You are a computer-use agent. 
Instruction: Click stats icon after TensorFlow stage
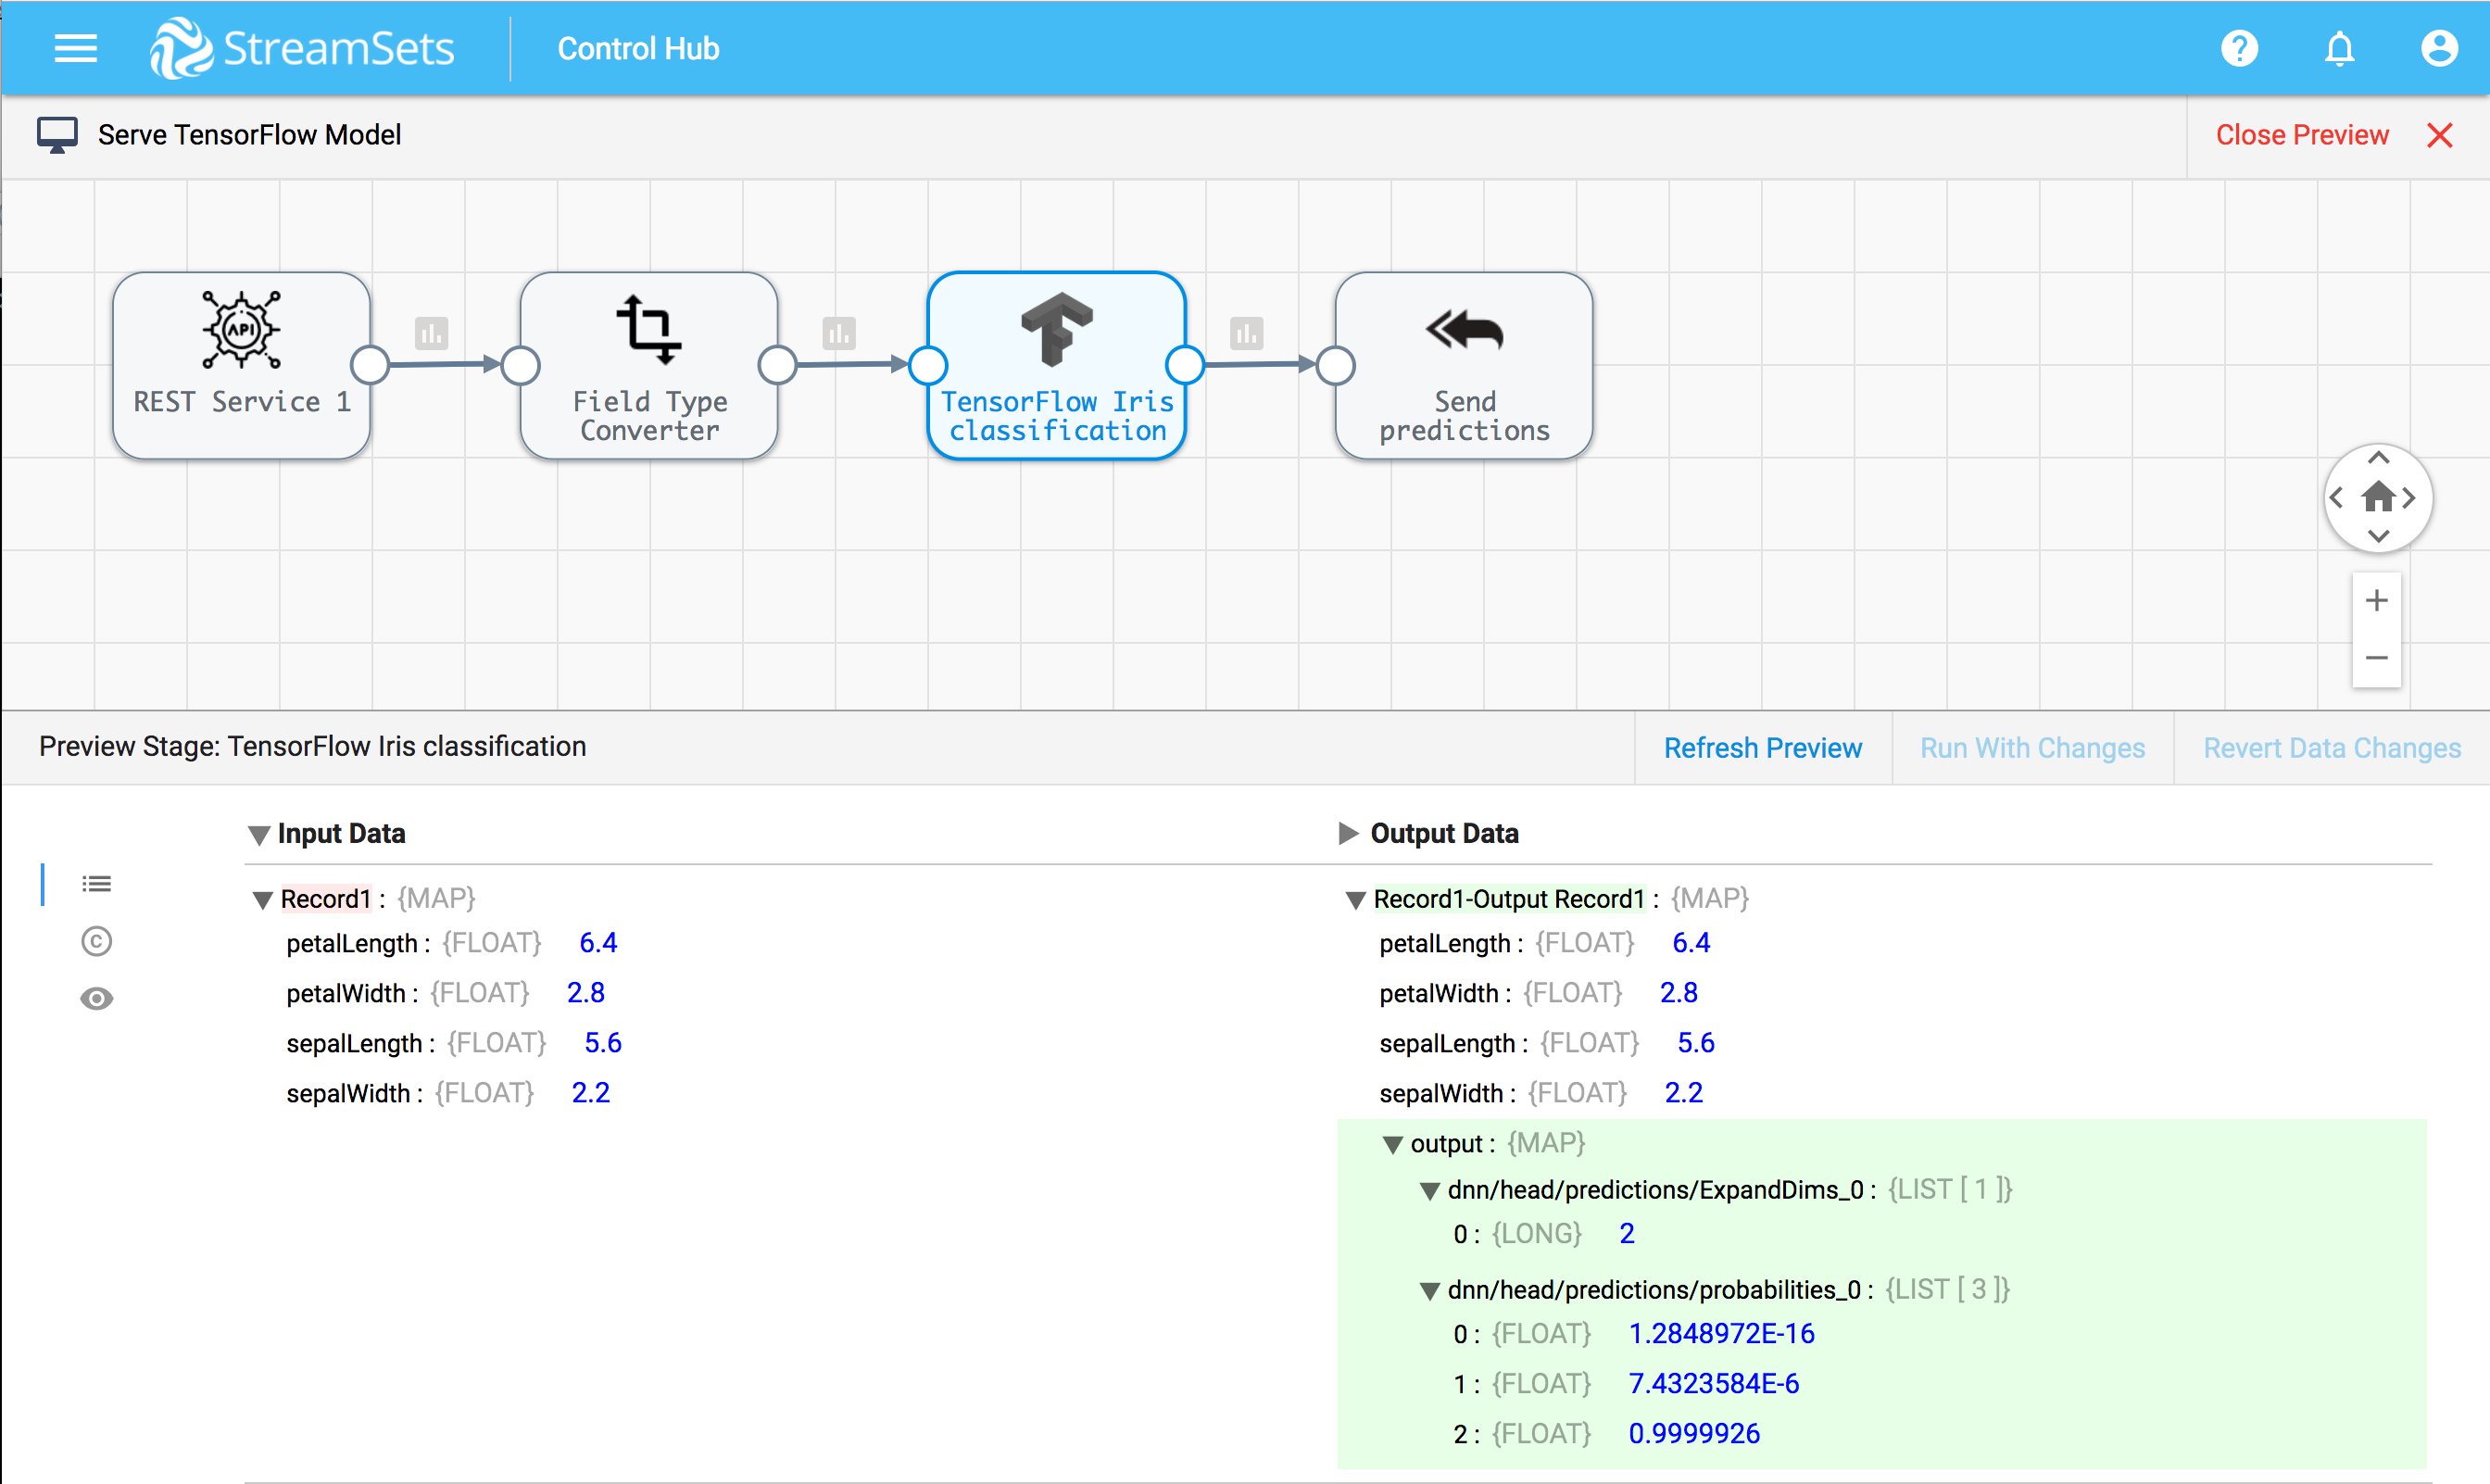tap(1246, 333)
